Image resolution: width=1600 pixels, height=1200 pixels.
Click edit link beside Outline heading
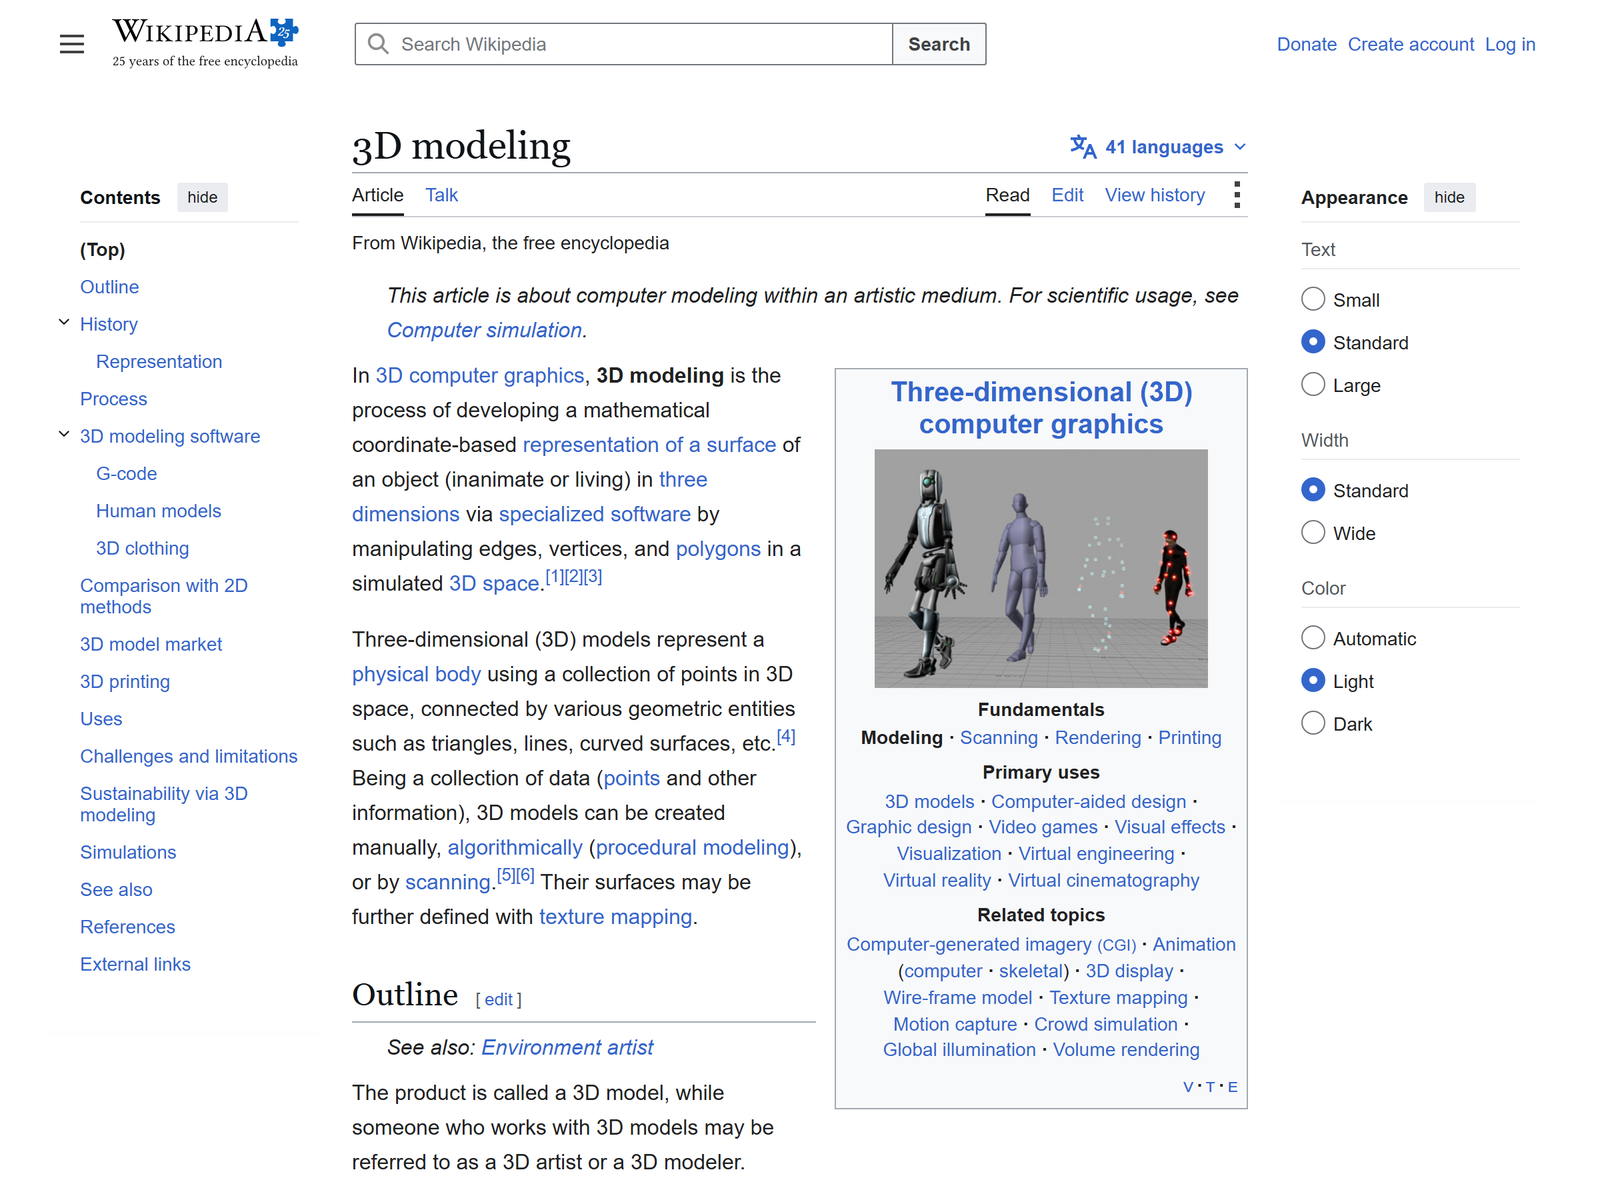498,999
